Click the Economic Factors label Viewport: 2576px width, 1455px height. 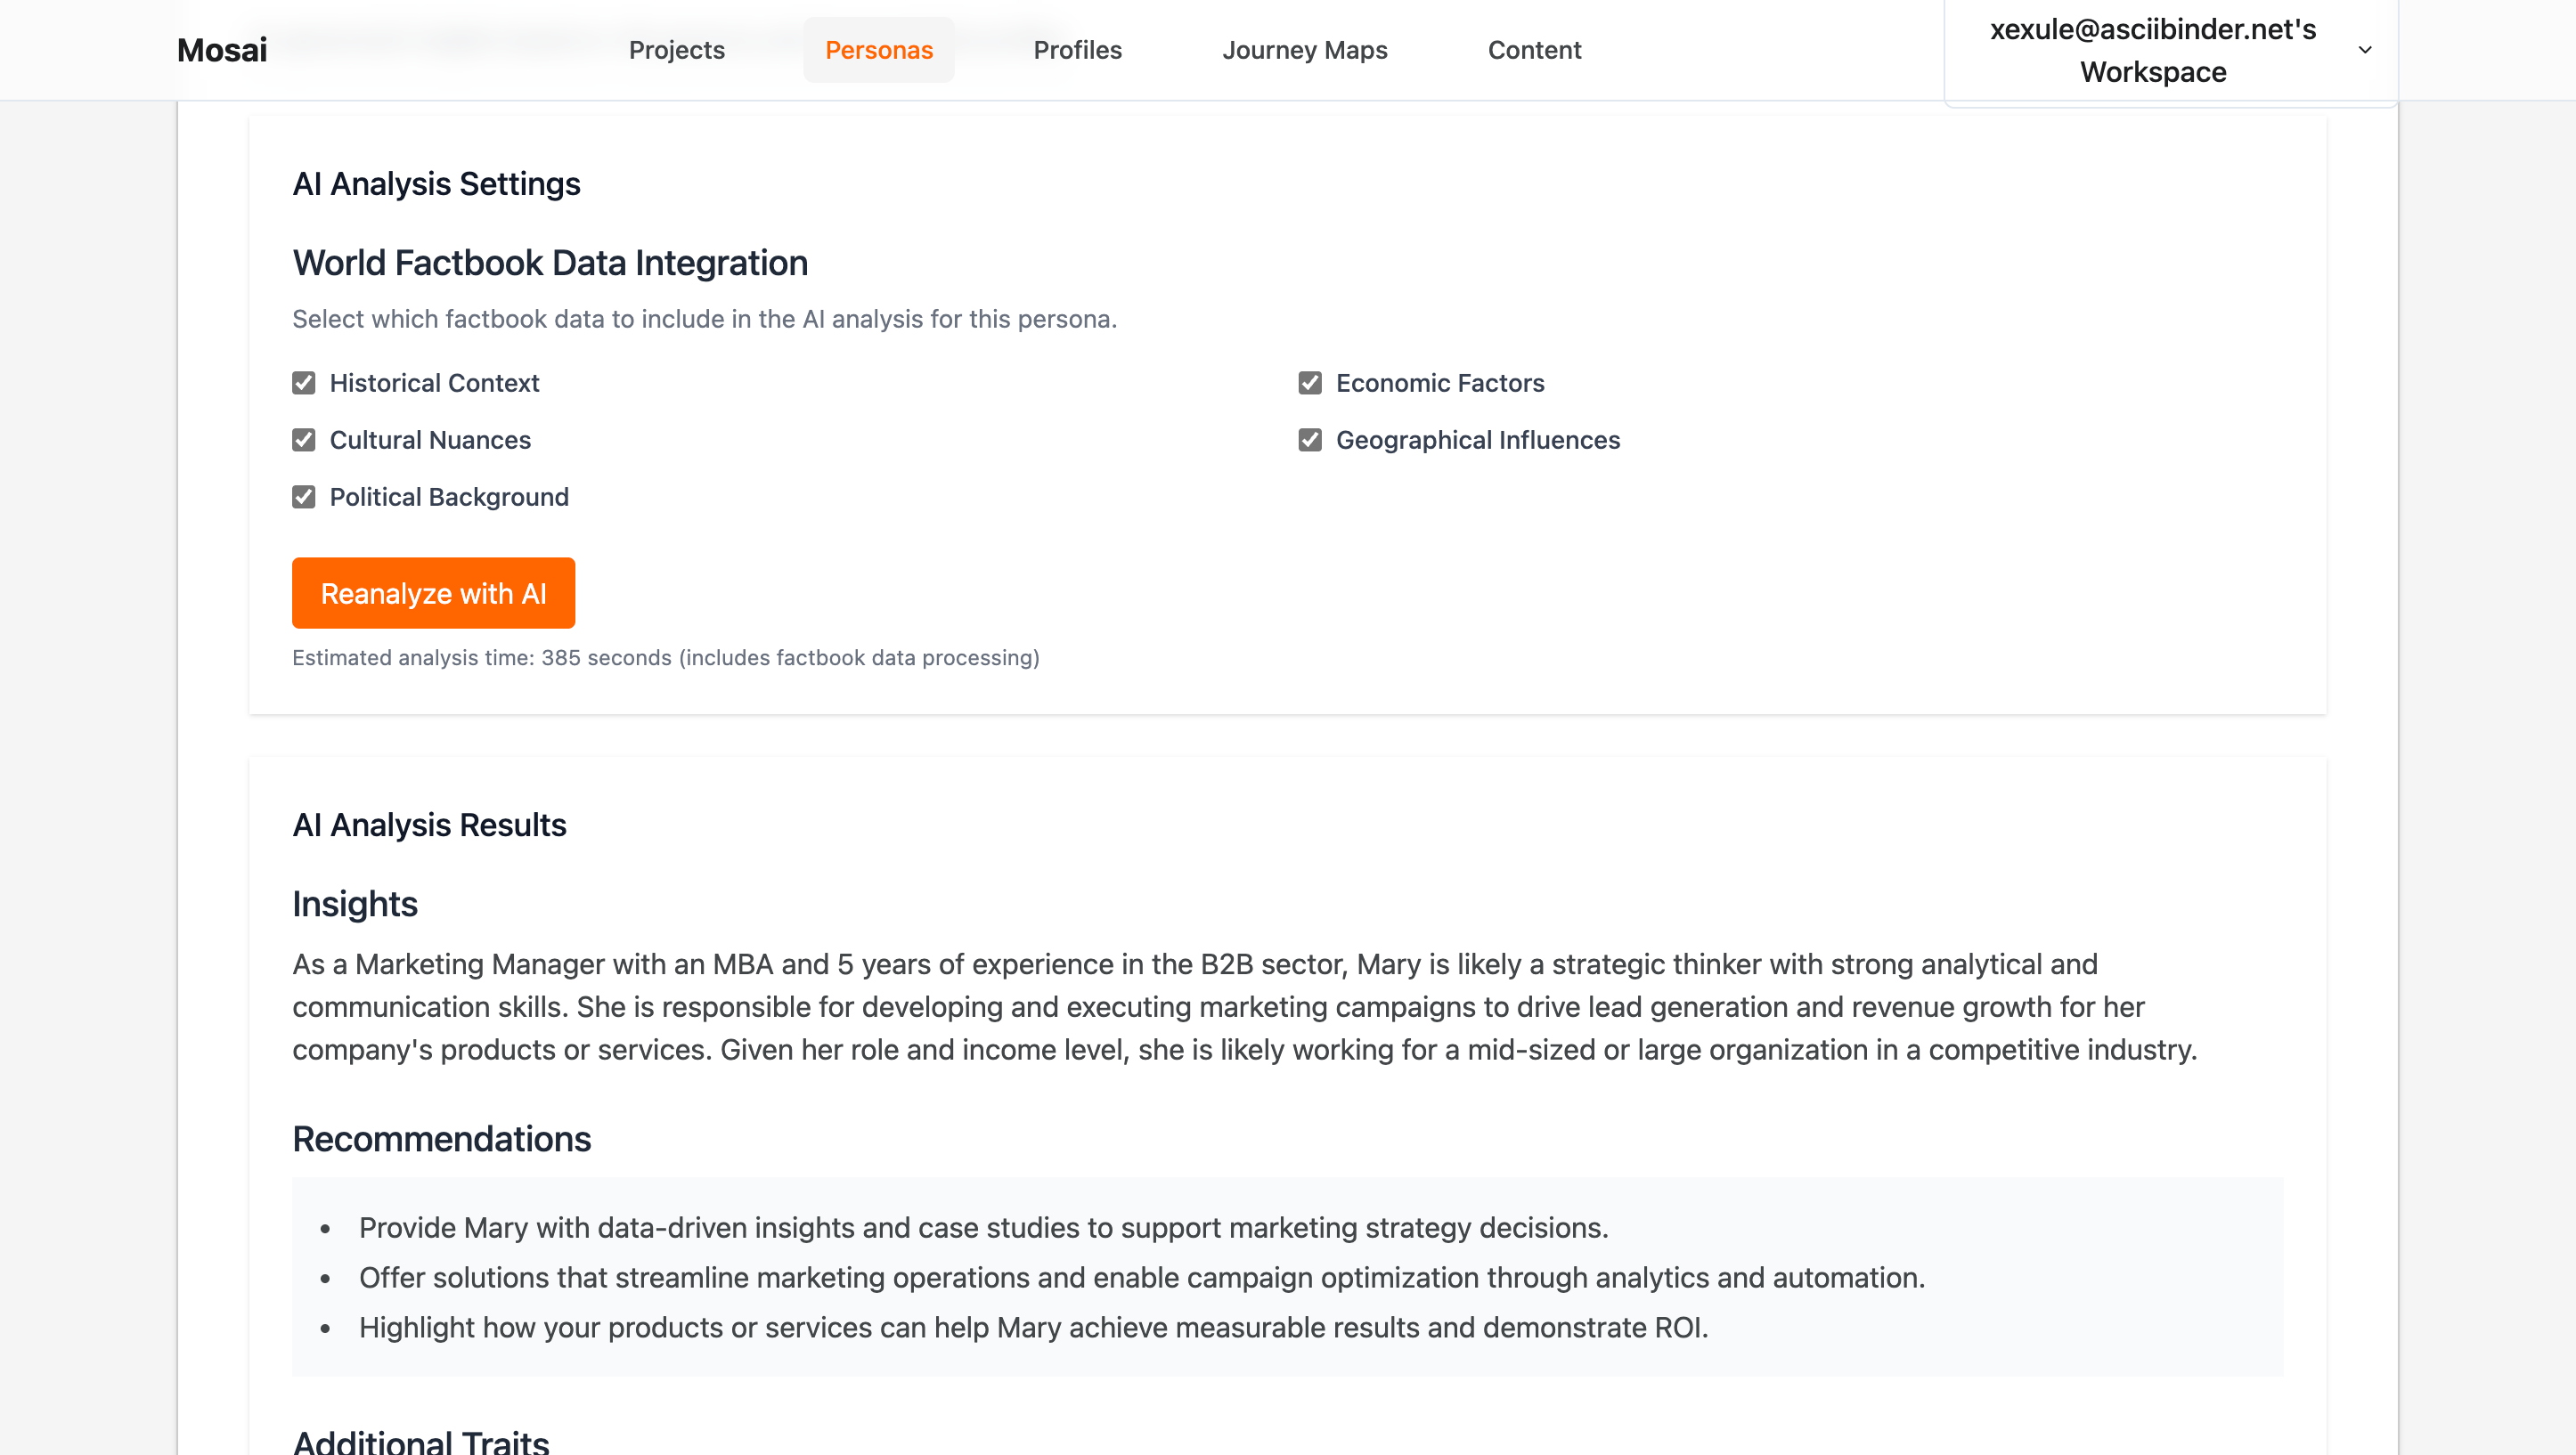point(1439,383)
